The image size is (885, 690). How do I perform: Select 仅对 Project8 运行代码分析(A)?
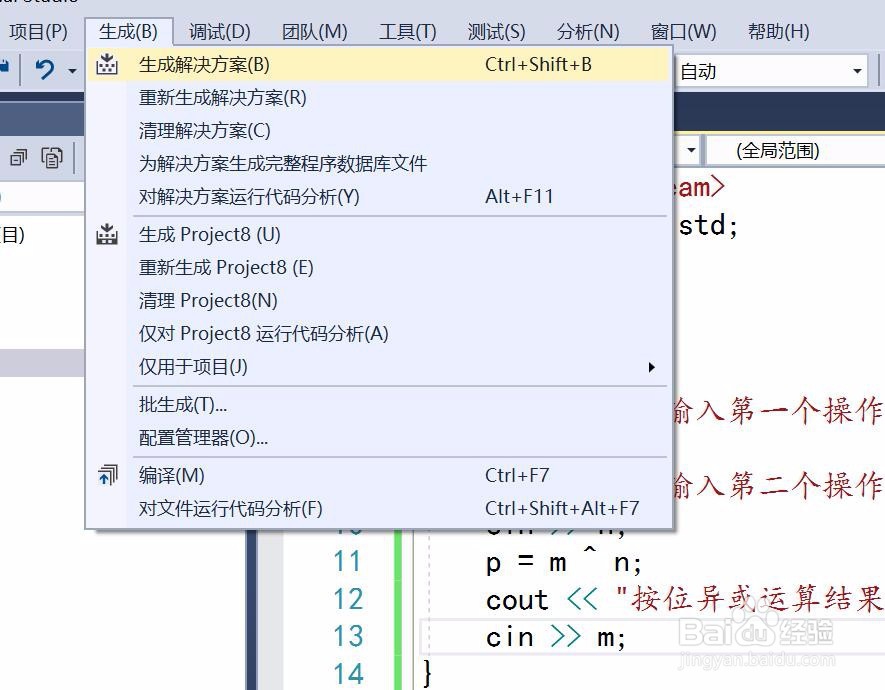point(379,333)
